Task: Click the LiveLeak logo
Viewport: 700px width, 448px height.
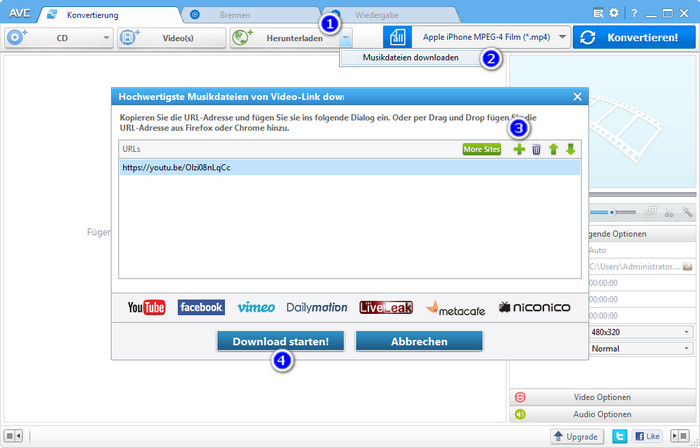Action: click(386, 307)
